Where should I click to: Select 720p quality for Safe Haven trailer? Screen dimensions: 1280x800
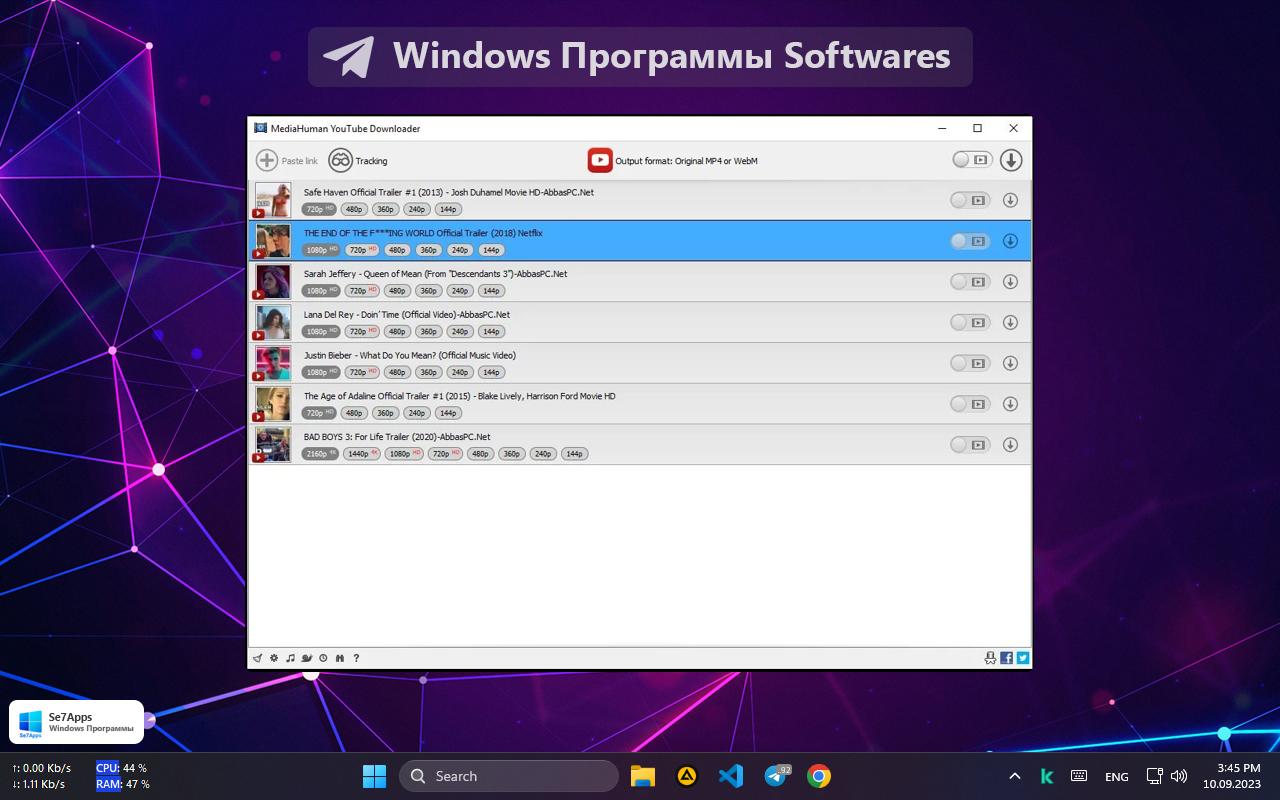[319, 209]
